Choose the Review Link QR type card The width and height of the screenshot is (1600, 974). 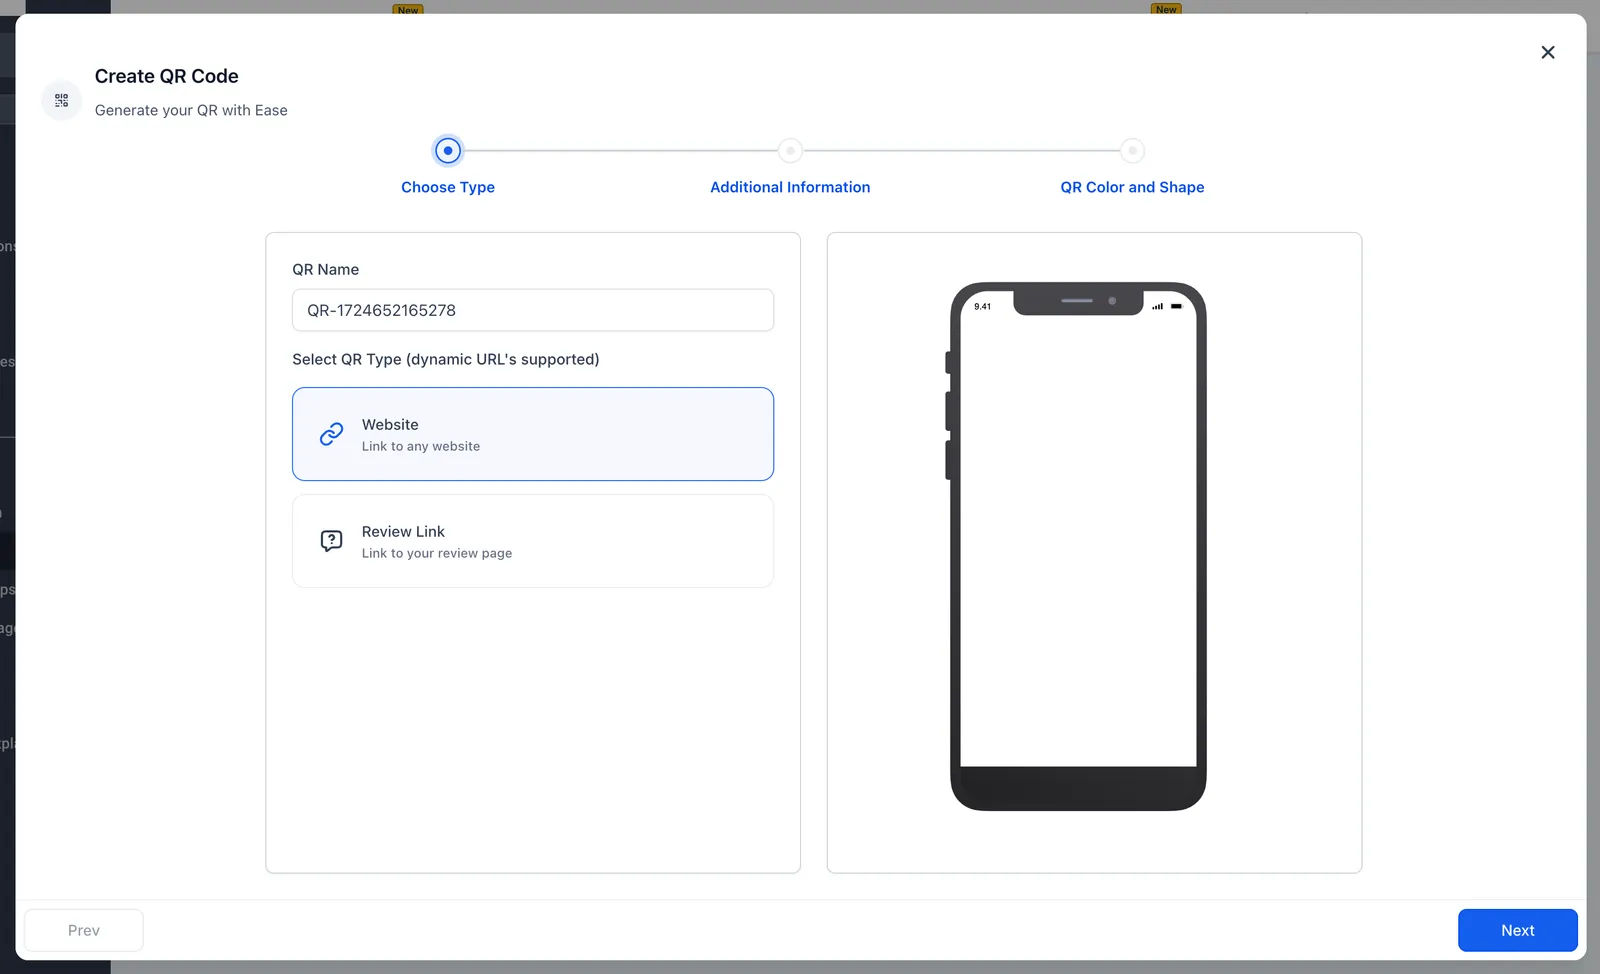pyautogui.click(x=533, y=541)
